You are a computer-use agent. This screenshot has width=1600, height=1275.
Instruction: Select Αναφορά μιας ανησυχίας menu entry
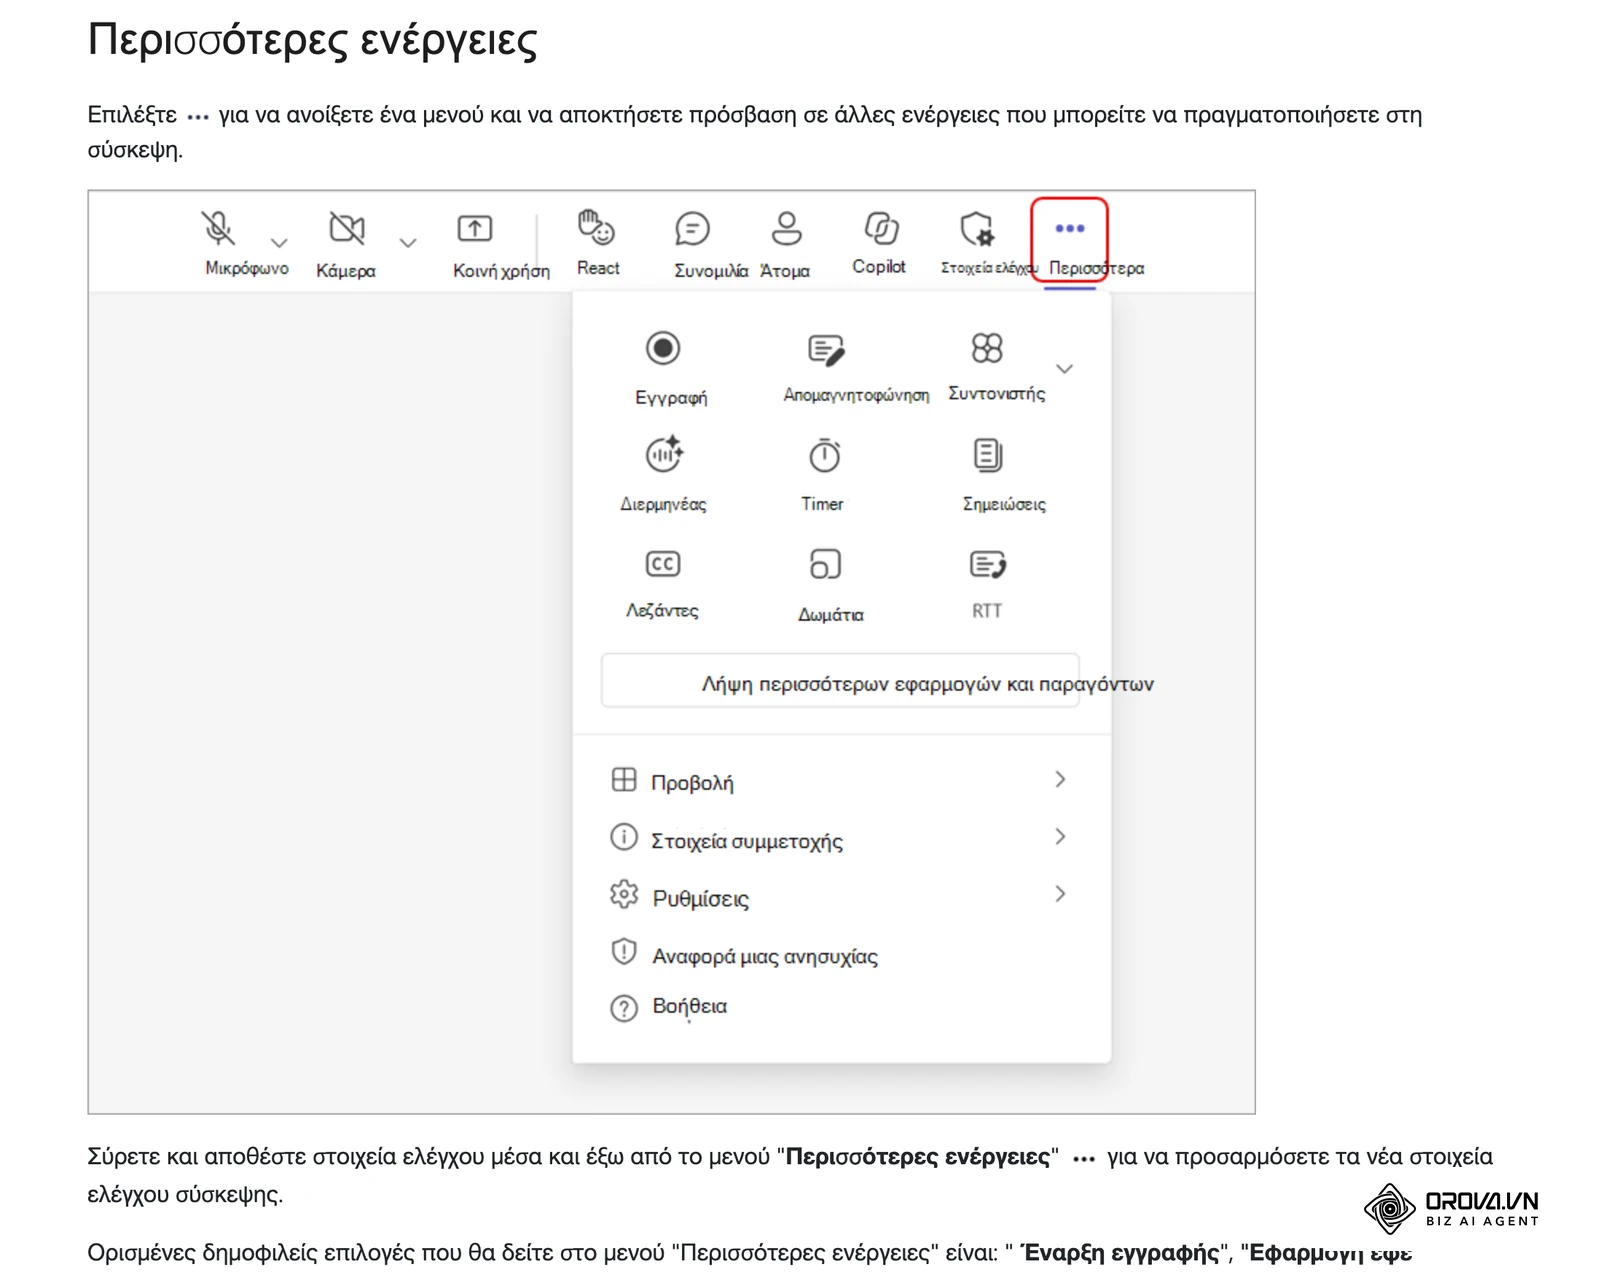pos(840,953)
